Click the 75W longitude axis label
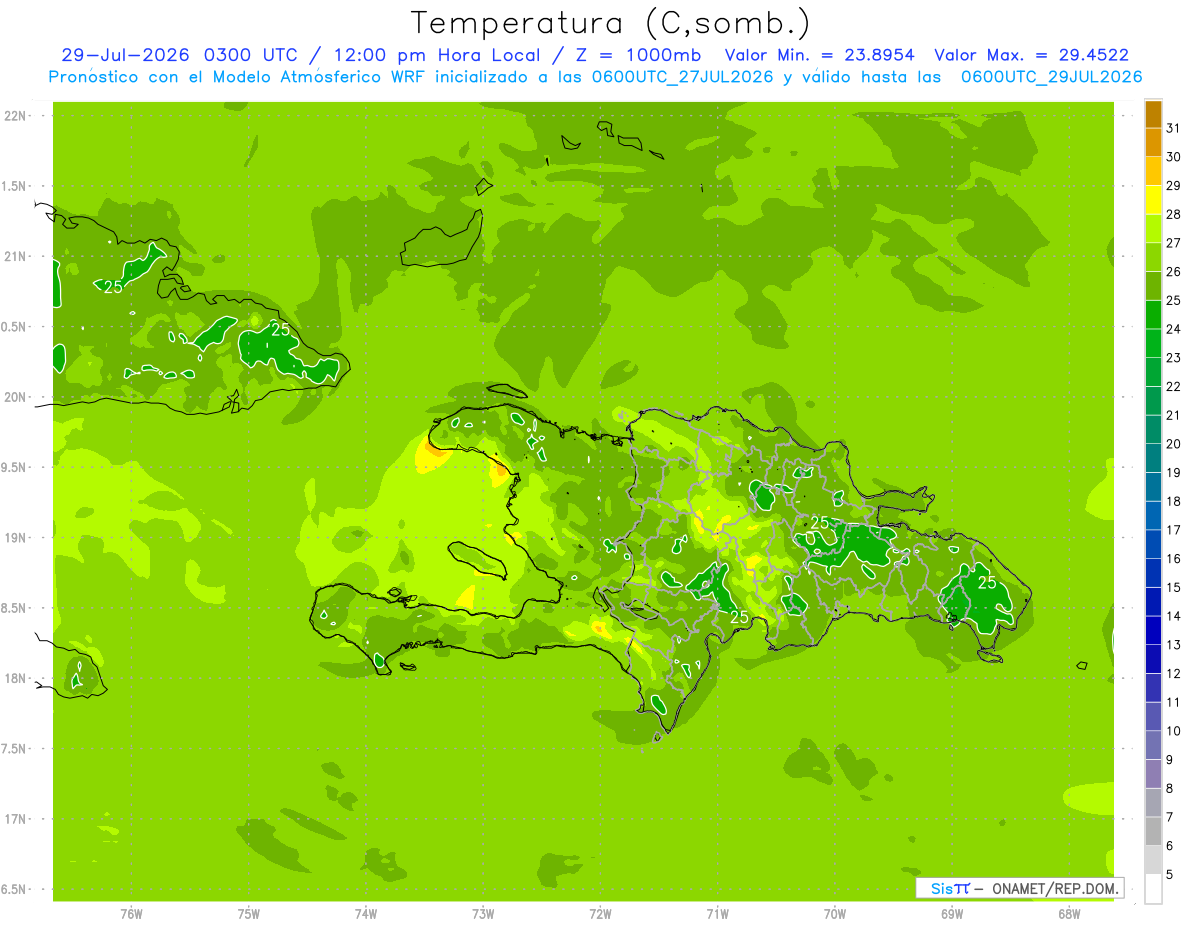Viewport: 1200px width, 927px height. point(249,914)
